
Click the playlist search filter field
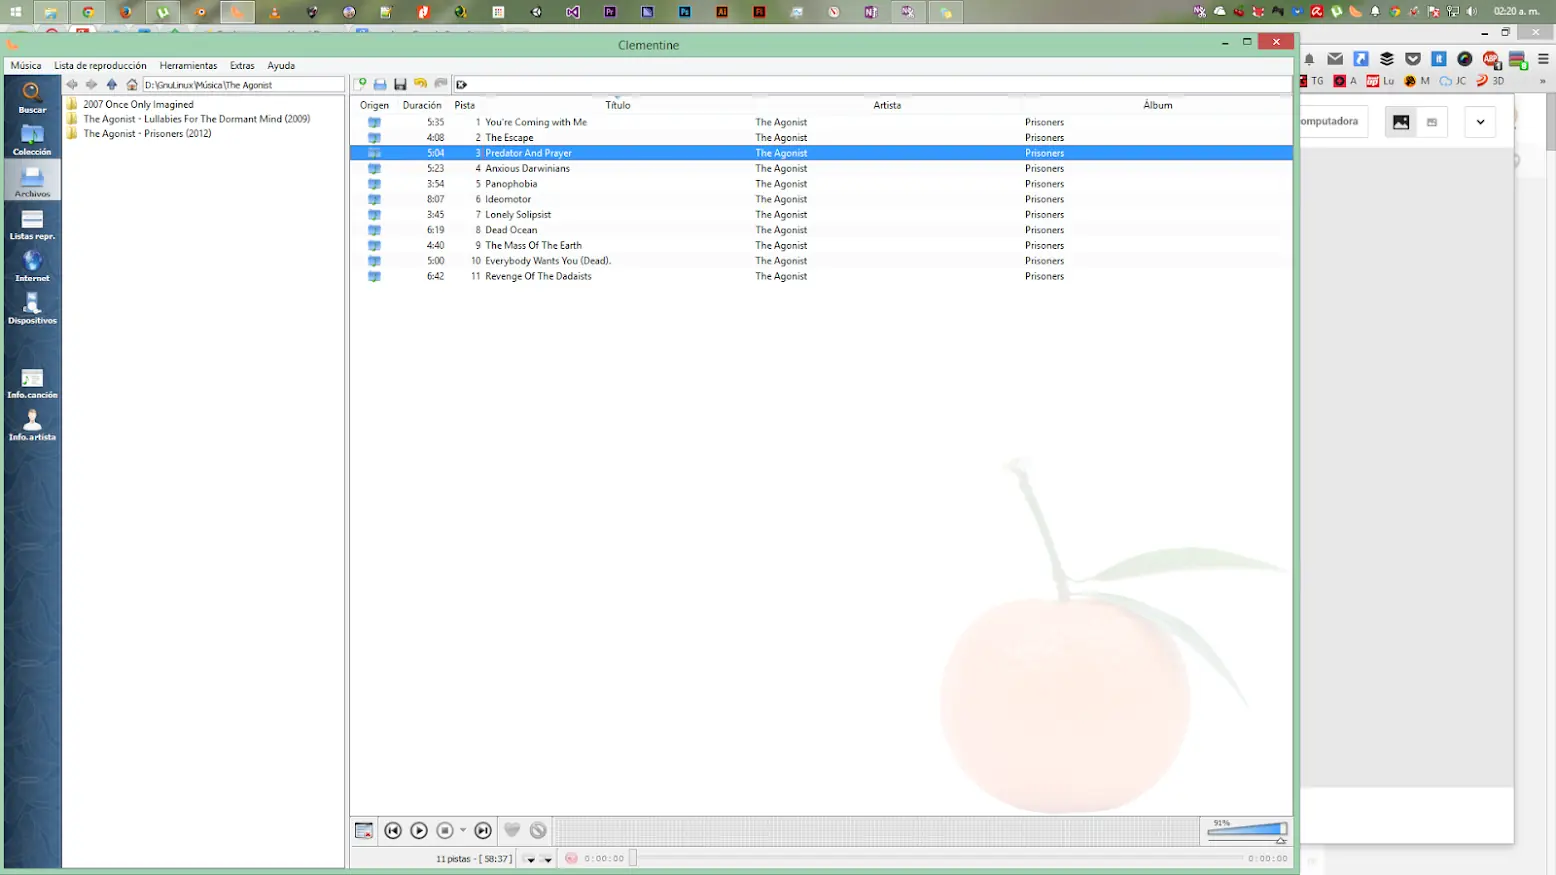click(x=872, y=84)
